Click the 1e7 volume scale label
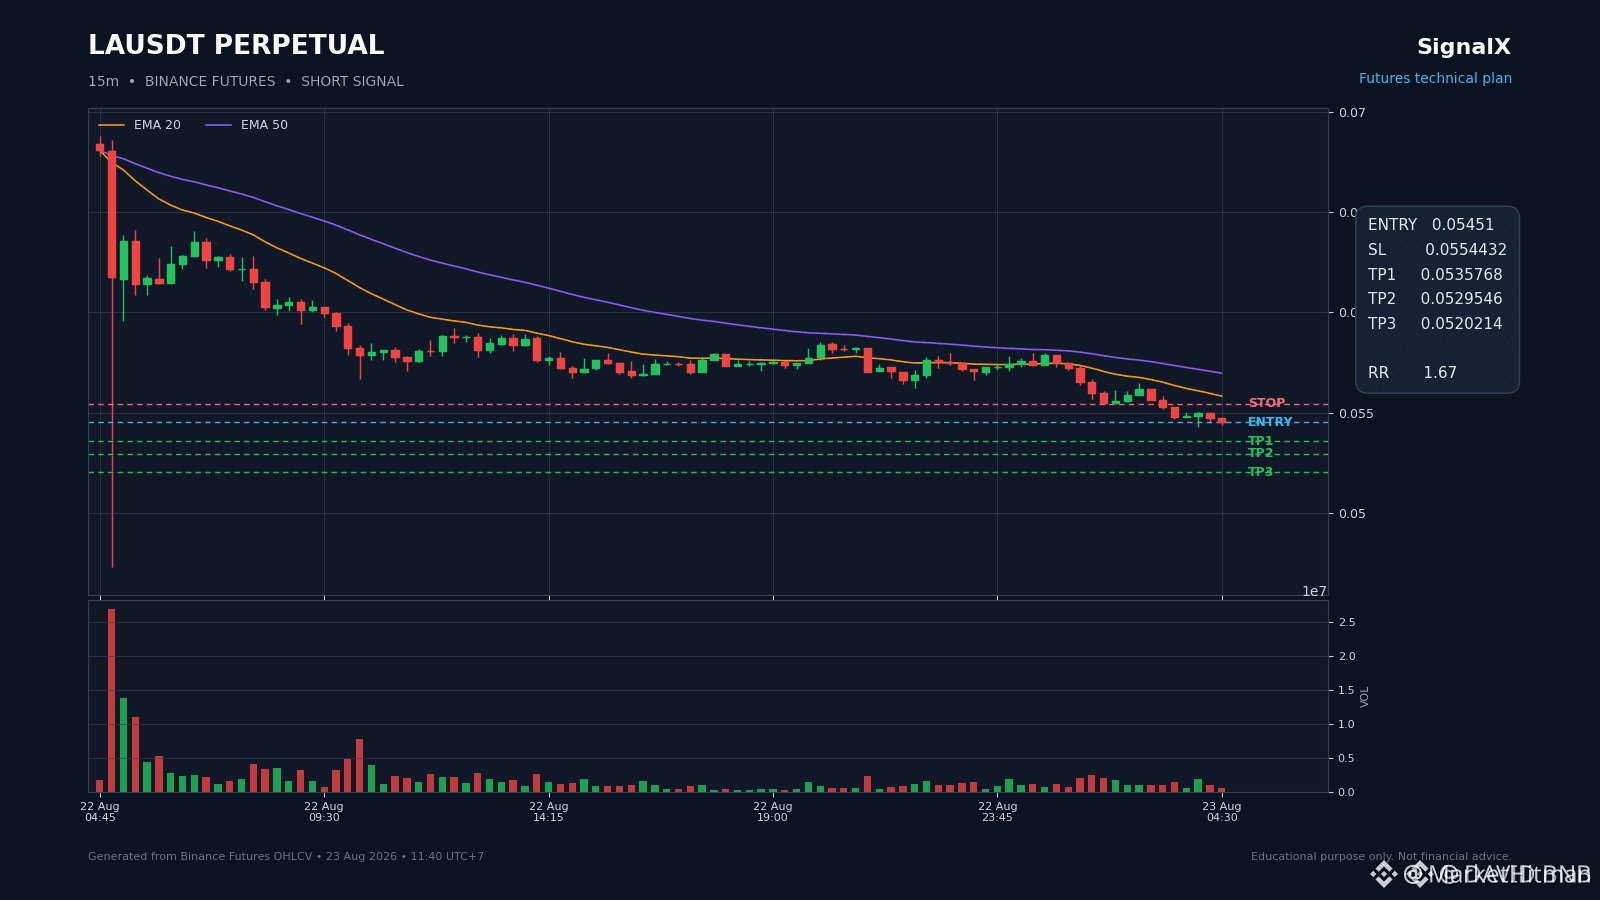The height and width of the screenshot is (900, 1600). point(1314,591)
